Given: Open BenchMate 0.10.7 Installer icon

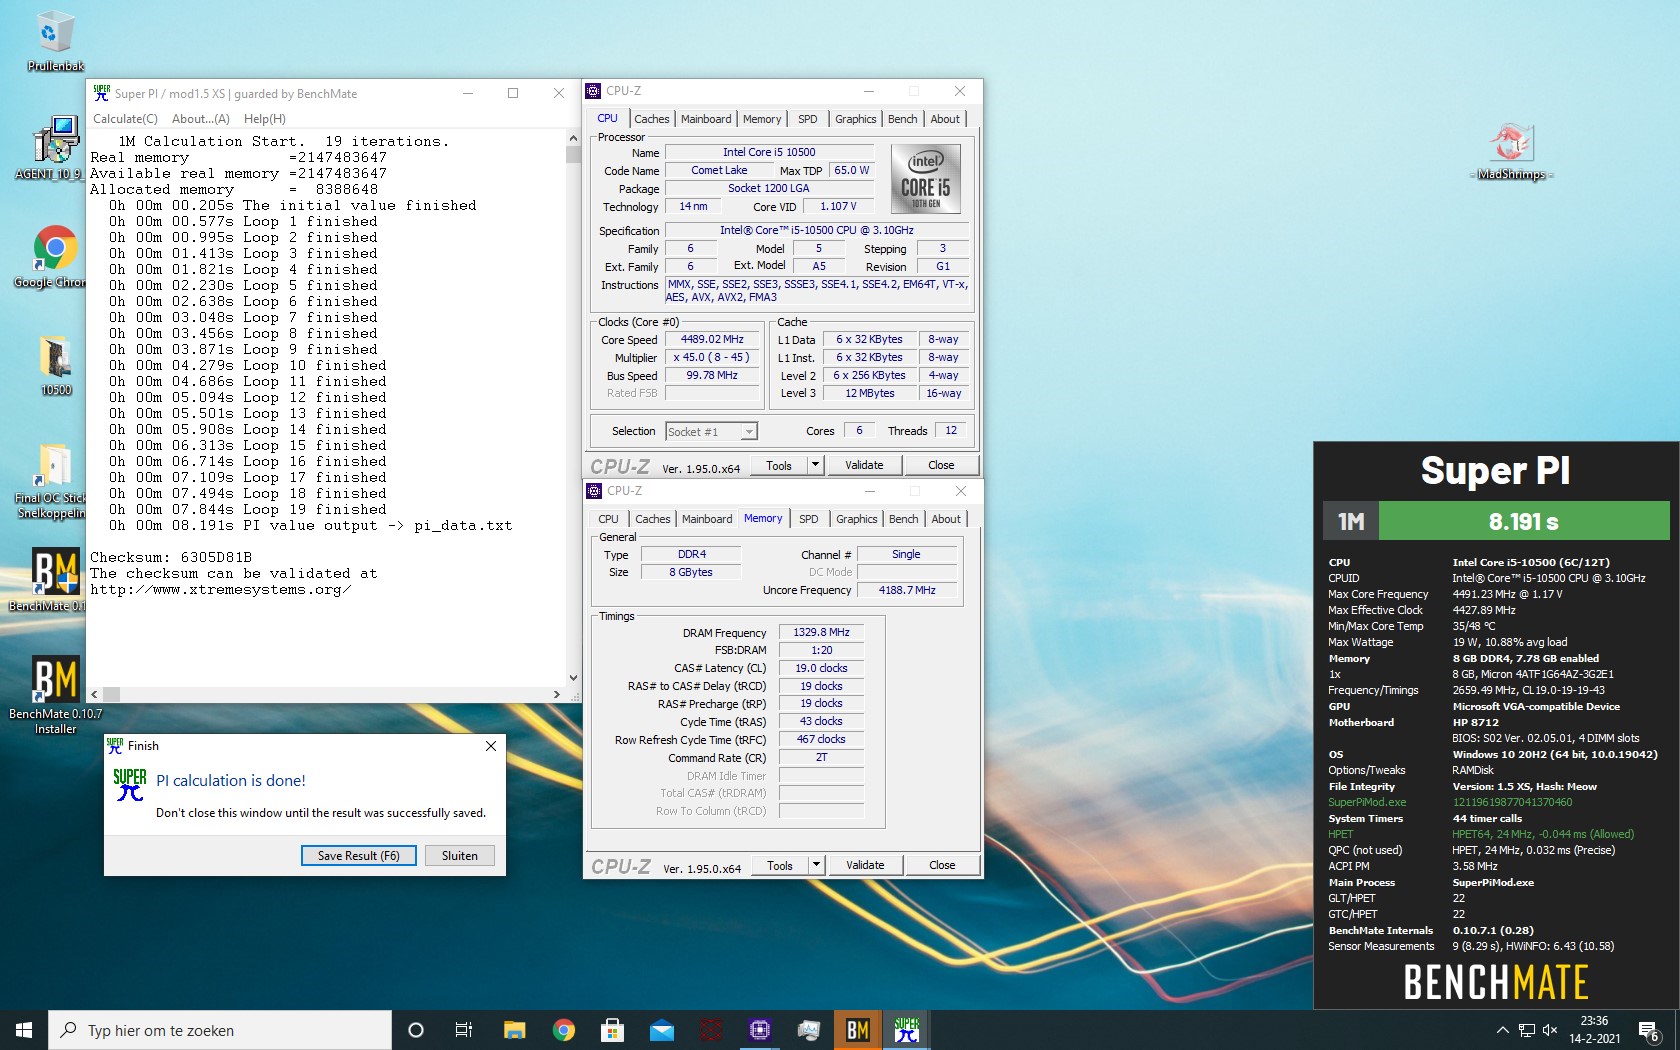Looking at the screenshot, I should (x=55, y=695).
